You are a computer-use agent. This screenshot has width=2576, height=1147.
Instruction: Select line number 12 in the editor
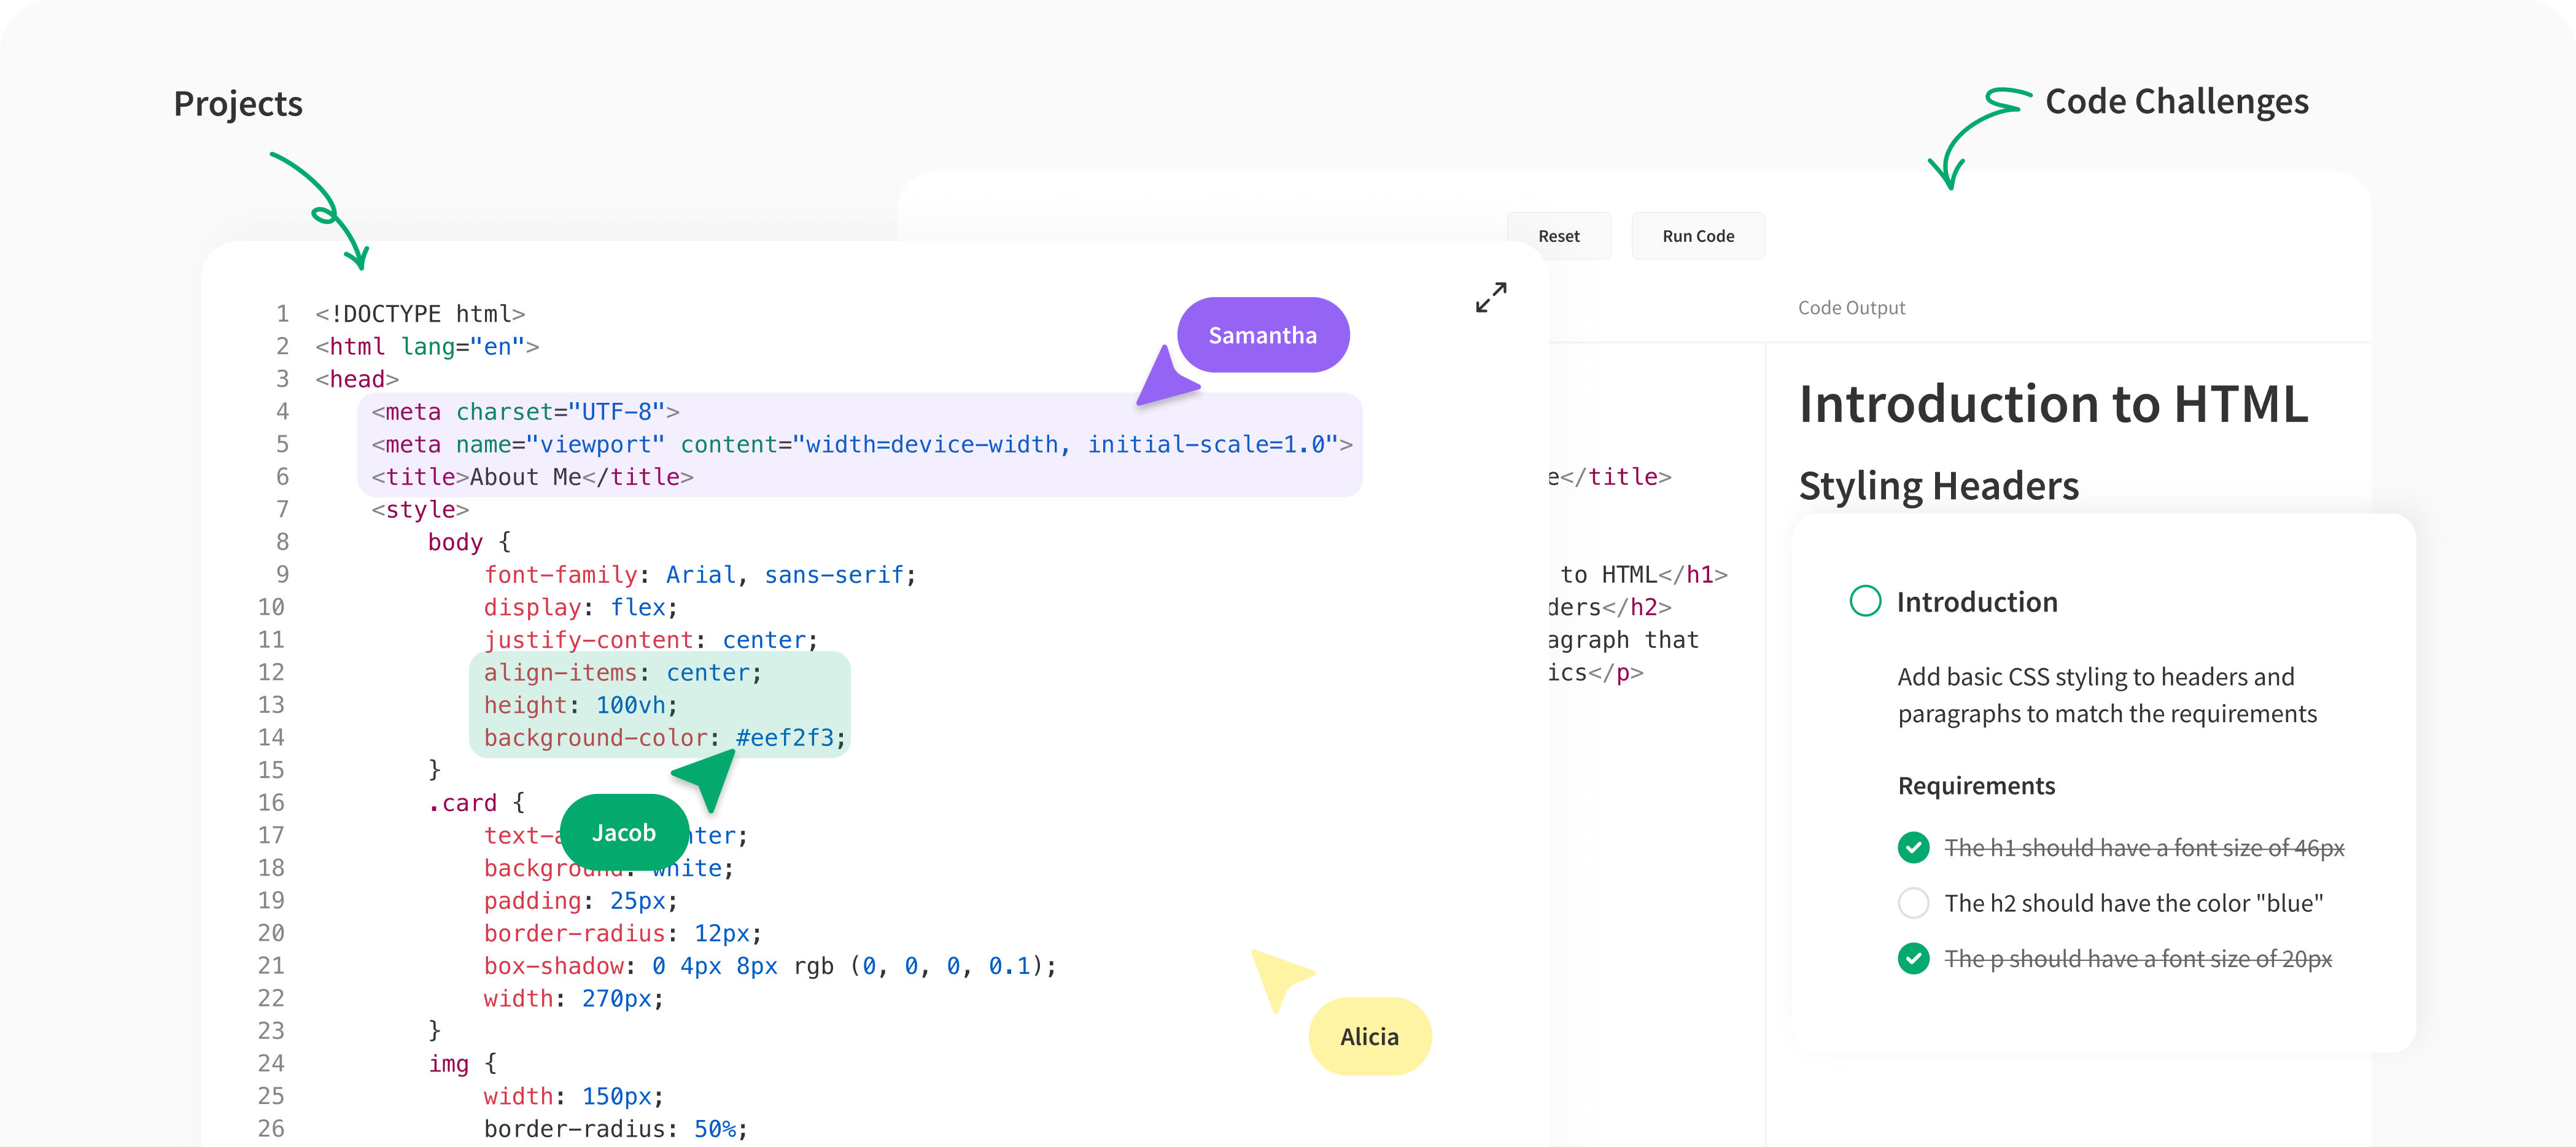pos(271,672)
